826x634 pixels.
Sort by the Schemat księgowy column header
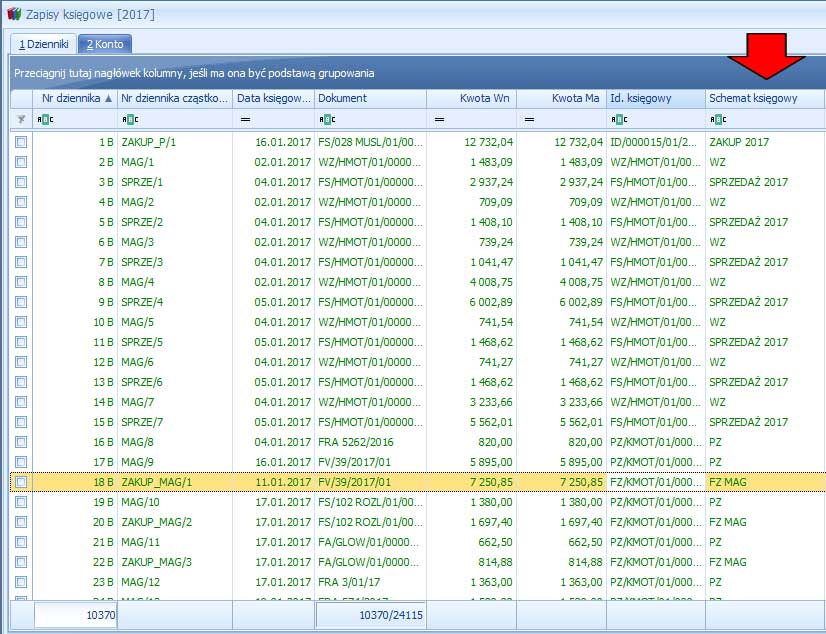pyautogui.click(x=765, y=98)
